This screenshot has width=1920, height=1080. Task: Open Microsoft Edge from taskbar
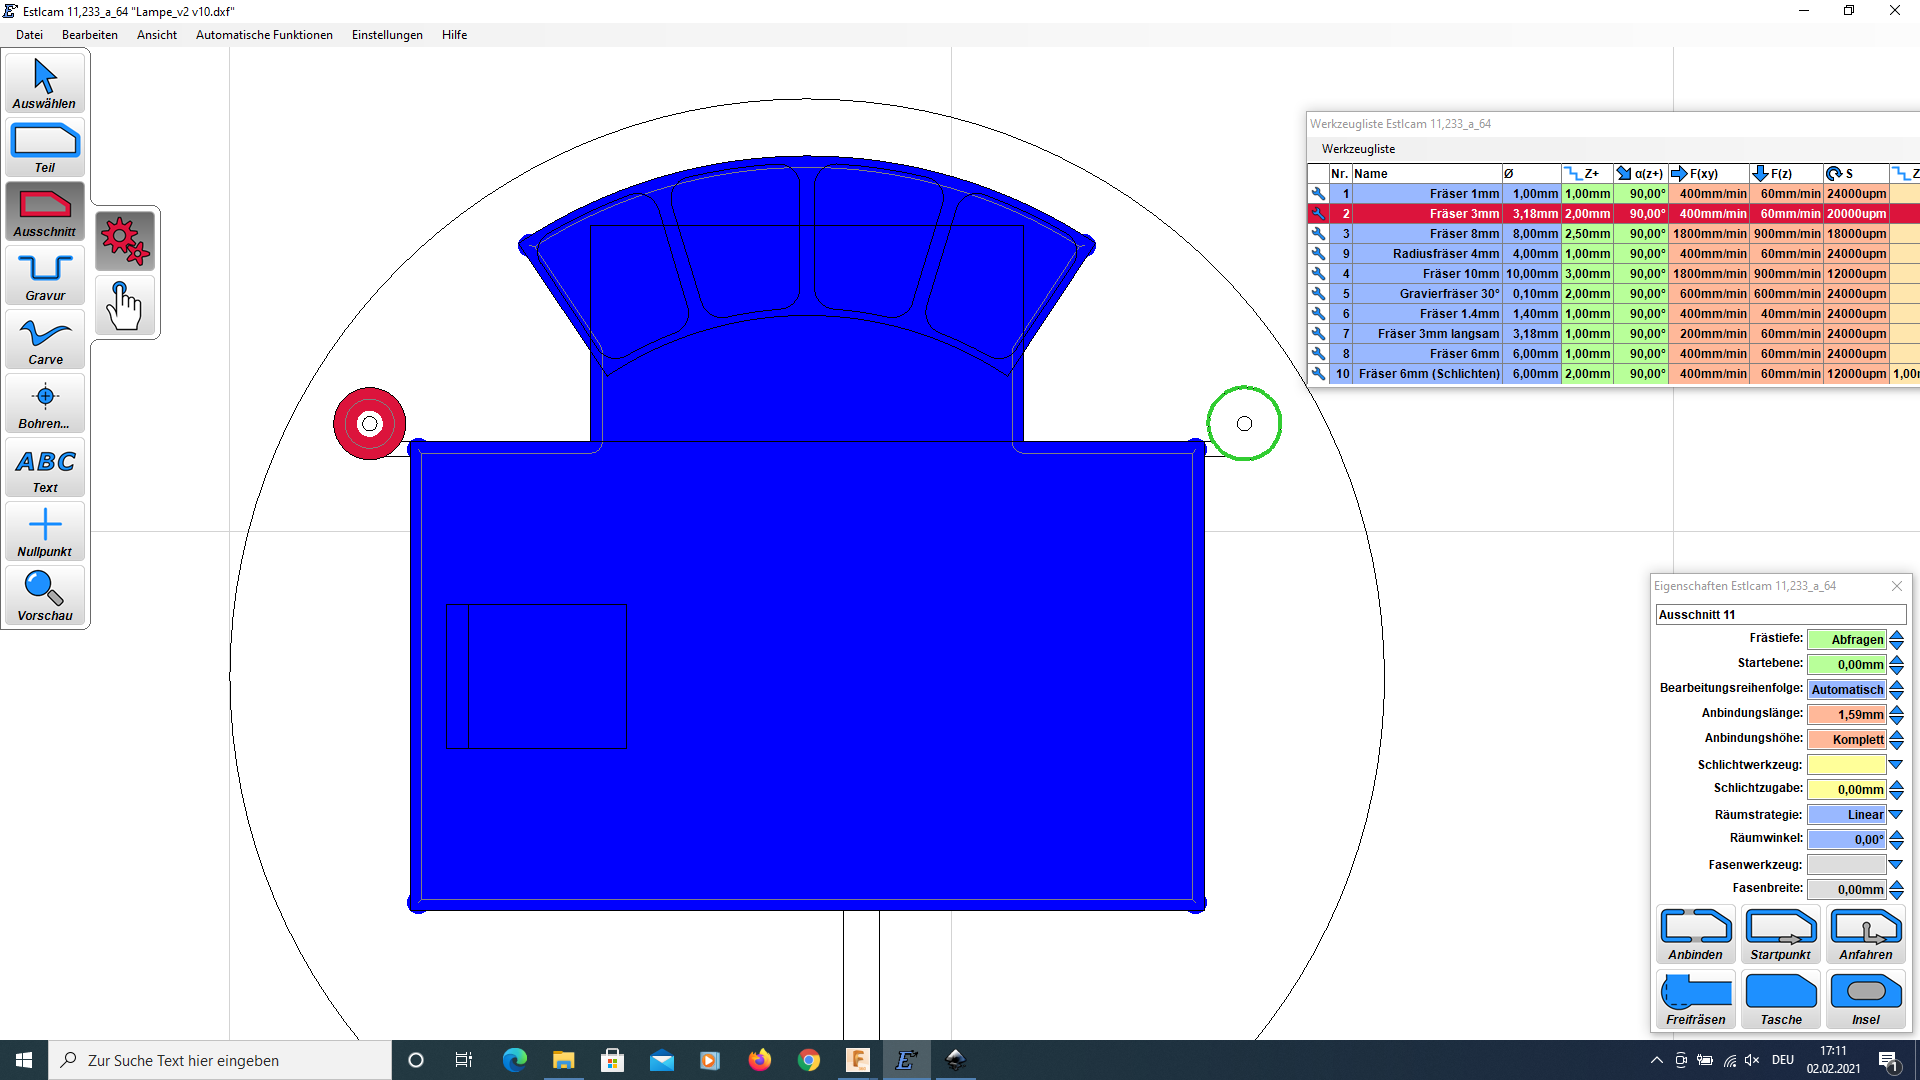pos(515,1060)
